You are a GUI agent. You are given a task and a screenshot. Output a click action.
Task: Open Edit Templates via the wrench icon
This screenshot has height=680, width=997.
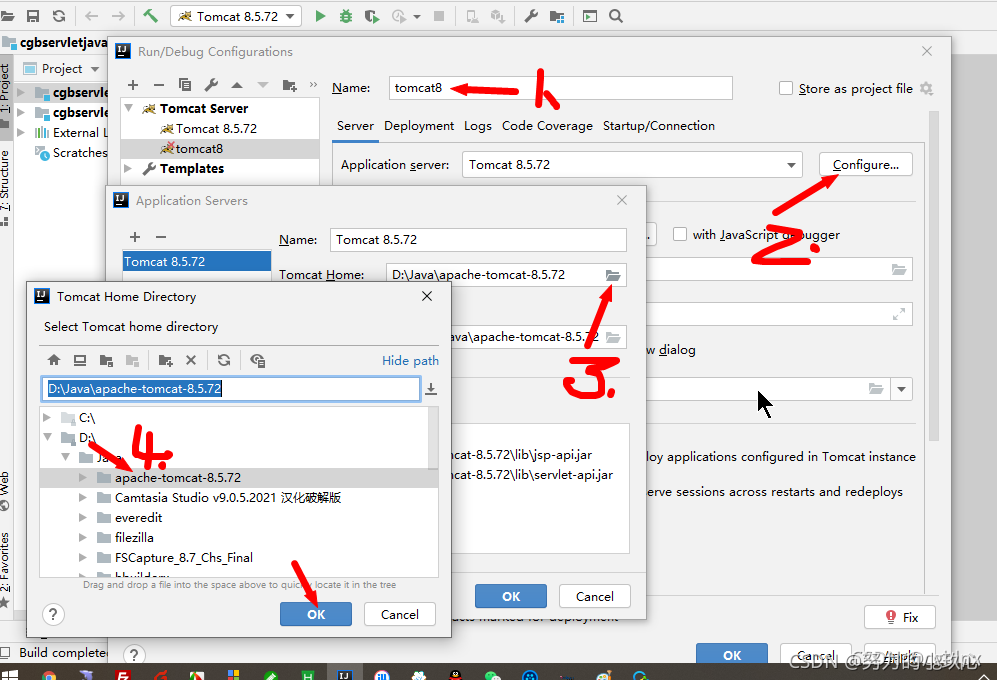click(210, 86)
